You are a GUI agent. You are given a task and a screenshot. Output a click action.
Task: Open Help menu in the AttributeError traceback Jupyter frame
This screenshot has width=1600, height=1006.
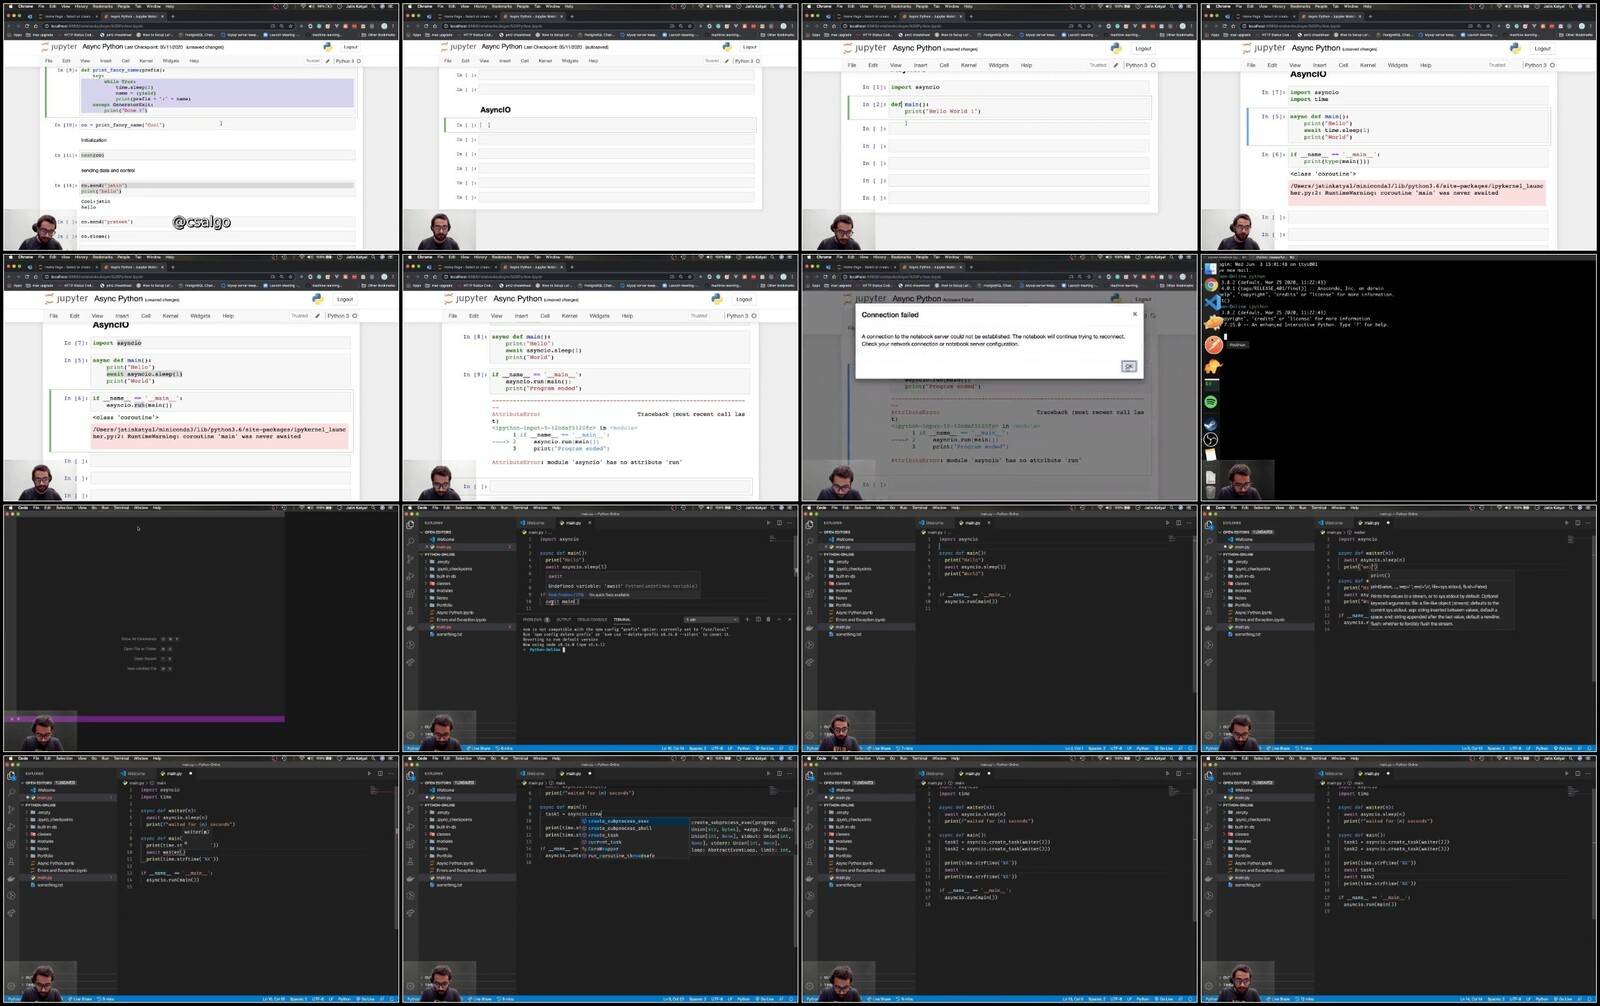(x=627, y=316)
